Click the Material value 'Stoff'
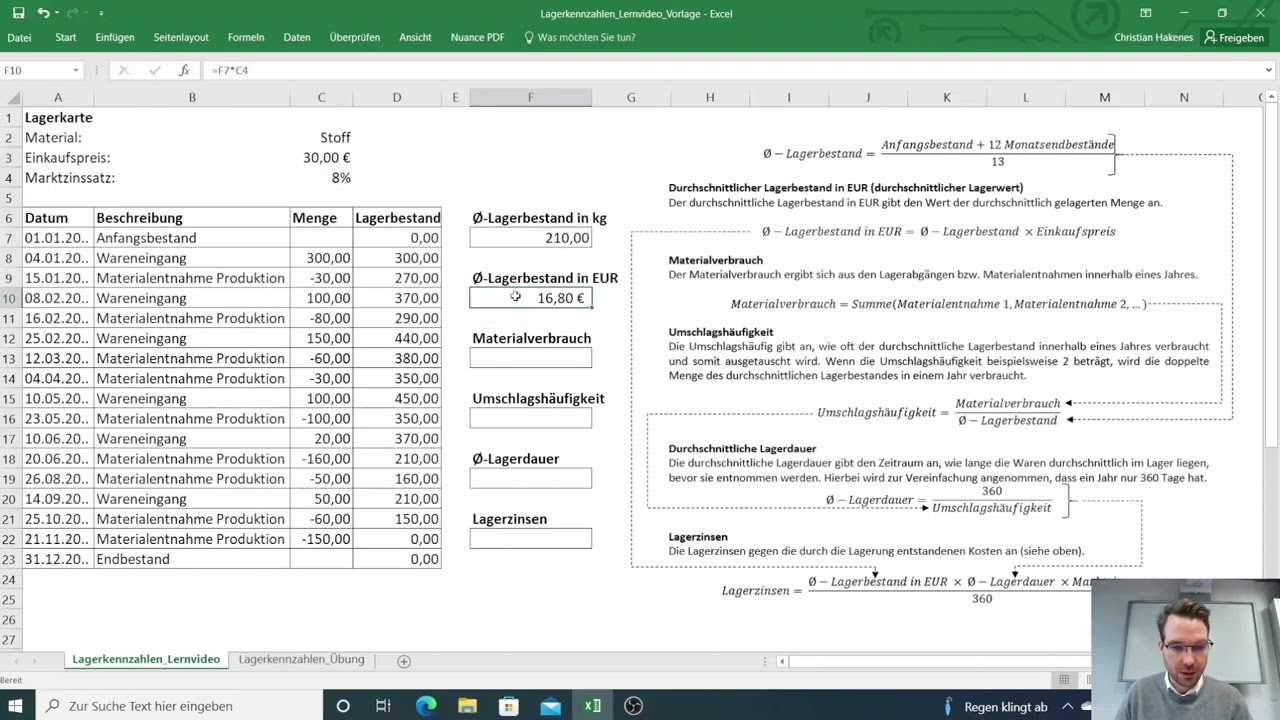Screen dimensions: 1280x720 [x=321, y=137]
